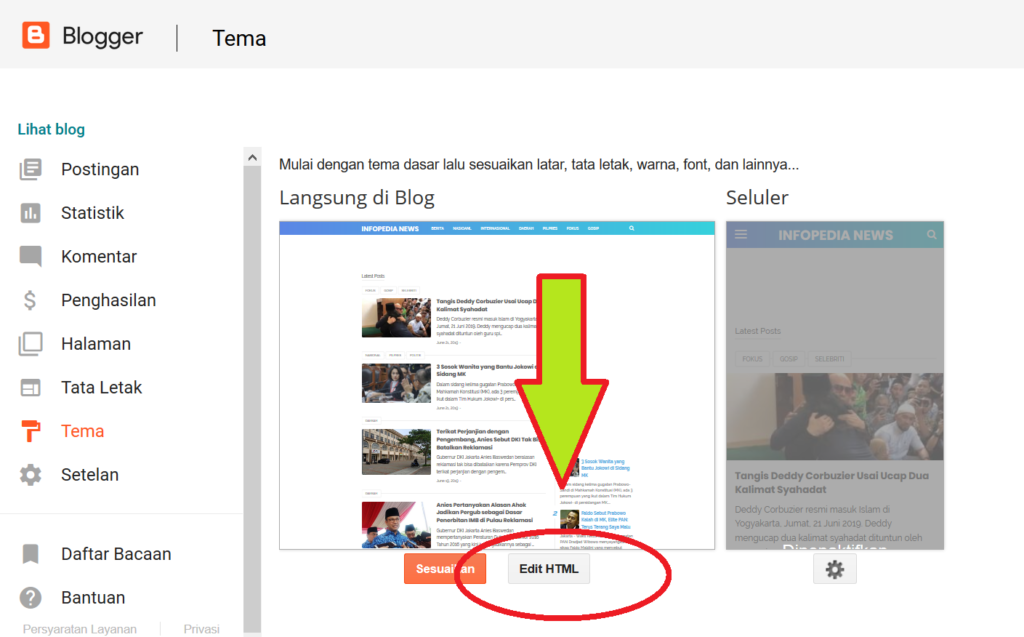Click the Tema paint roller icon
This screenshot has width=1024, height=637.
tap(31, 431)
